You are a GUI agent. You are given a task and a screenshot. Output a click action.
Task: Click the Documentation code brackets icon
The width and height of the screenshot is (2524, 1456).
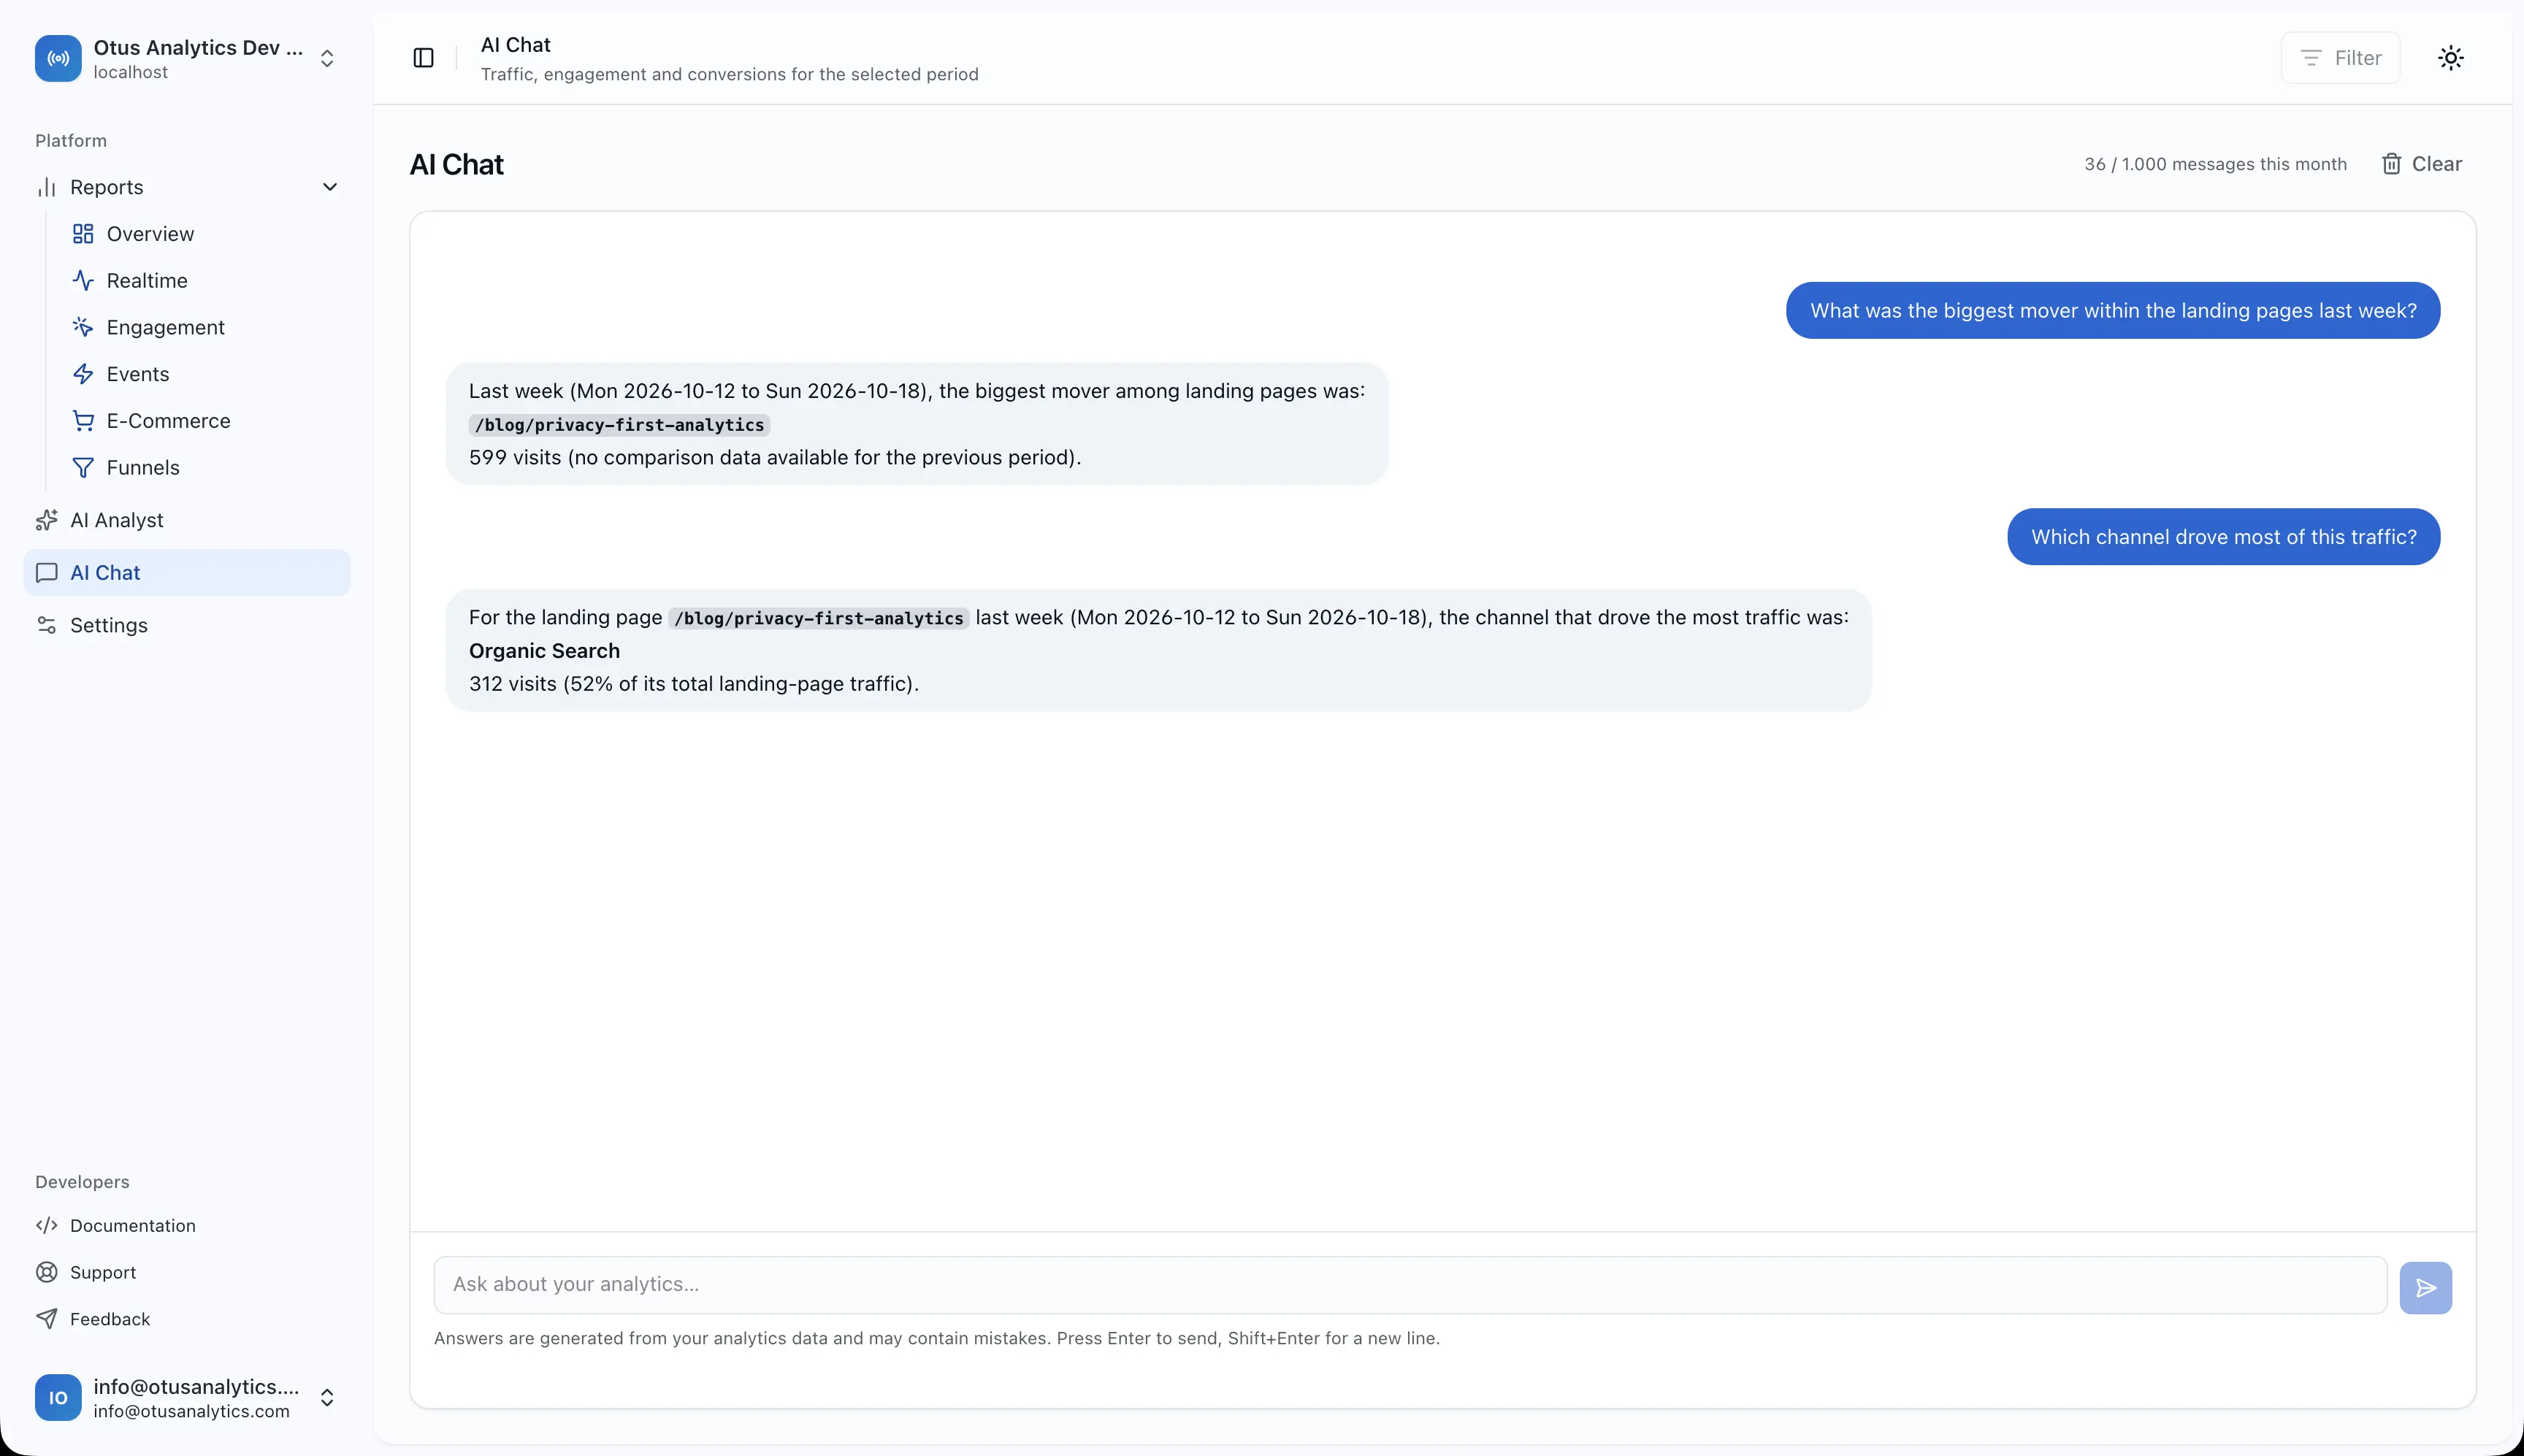pyautogui.click(x=46, y=1226)
